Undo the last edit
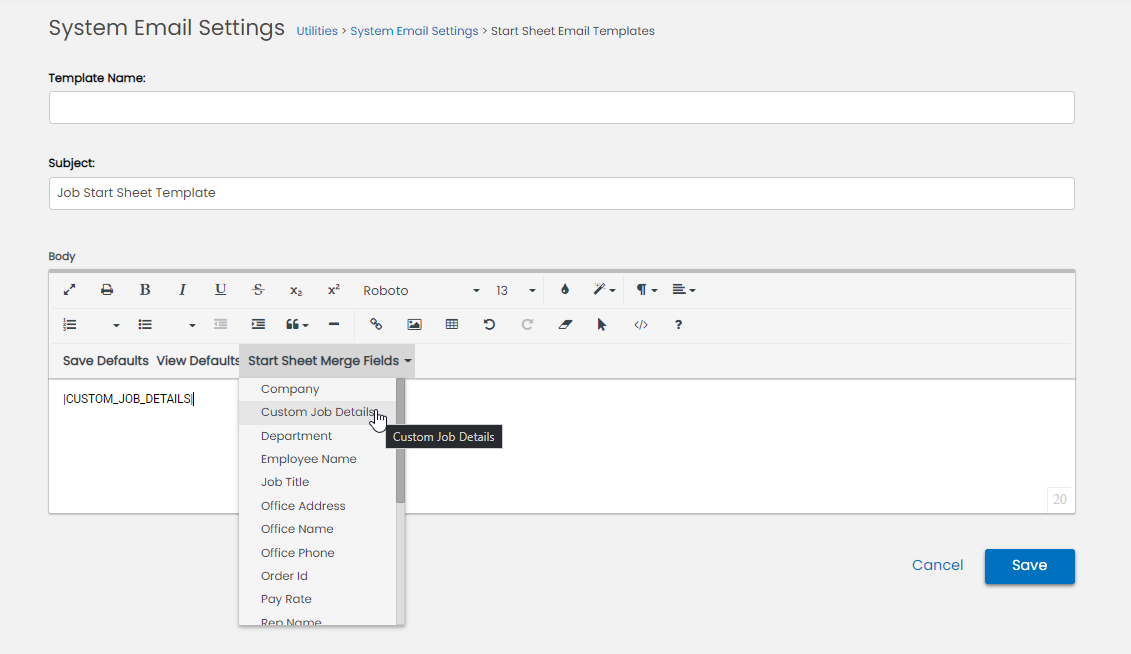1131x654 pixels. click(489, 324)
